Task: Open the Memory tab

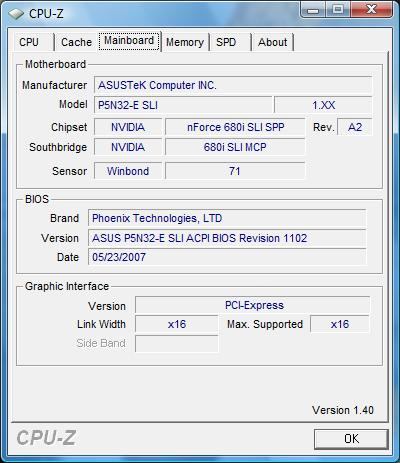Action: point(185,42)
